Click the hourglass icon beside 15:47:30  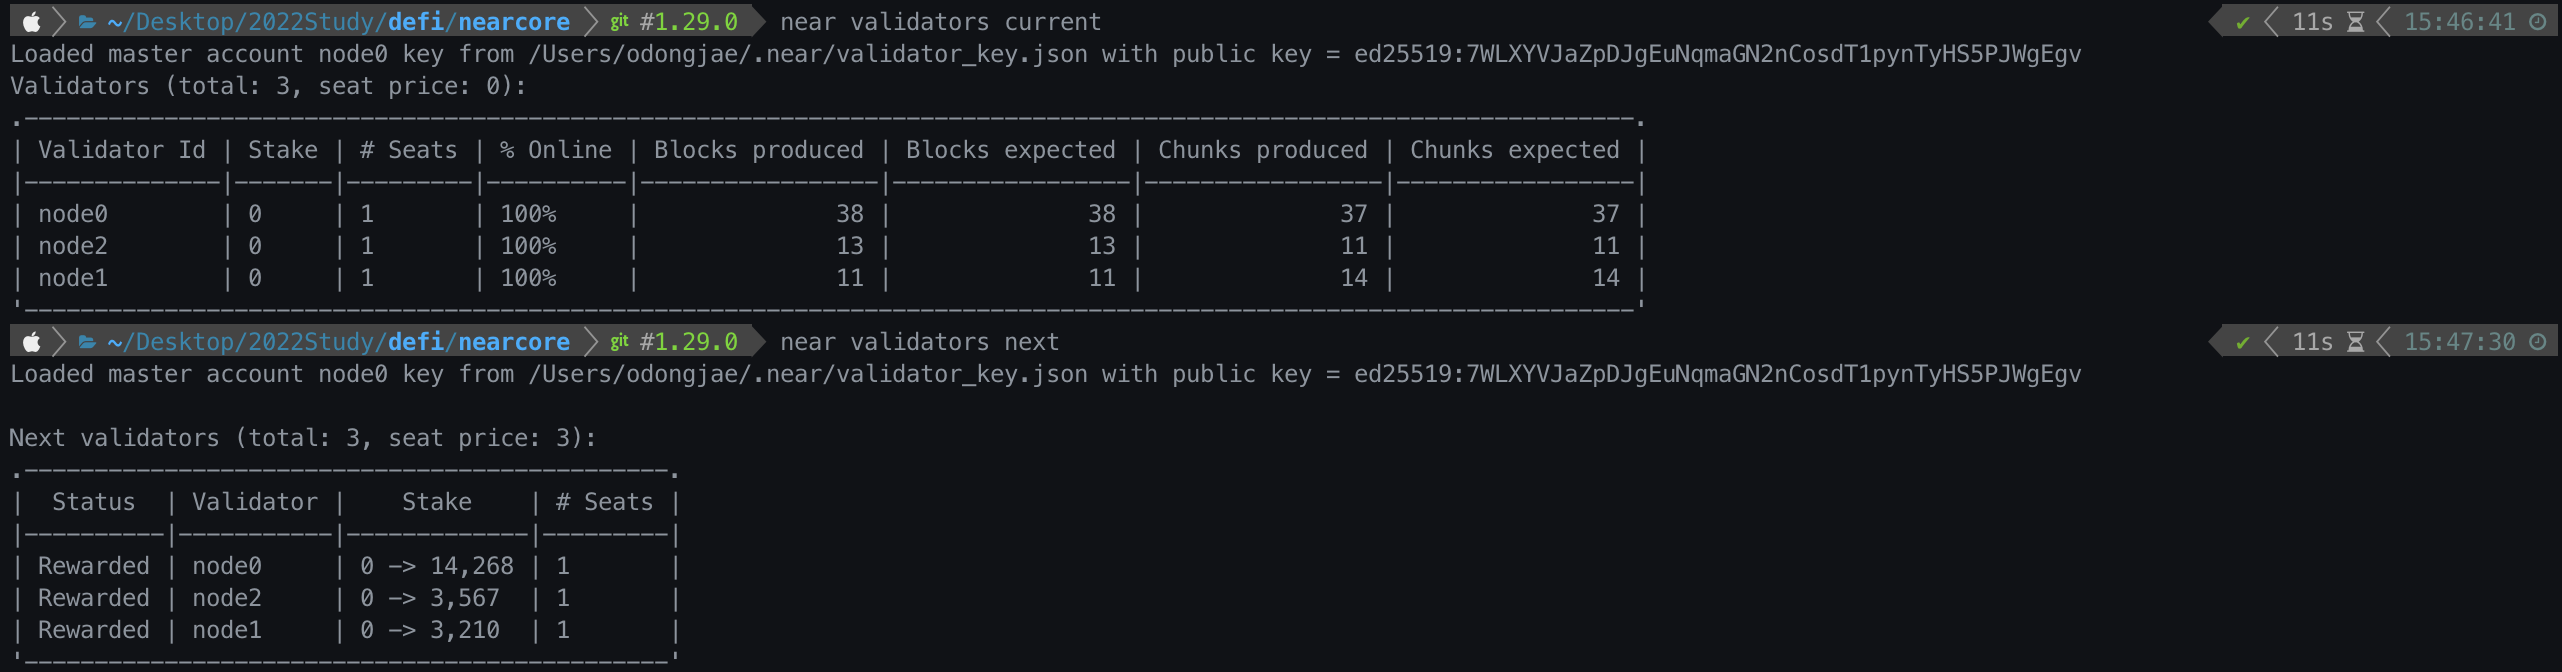pos(2355,342)
